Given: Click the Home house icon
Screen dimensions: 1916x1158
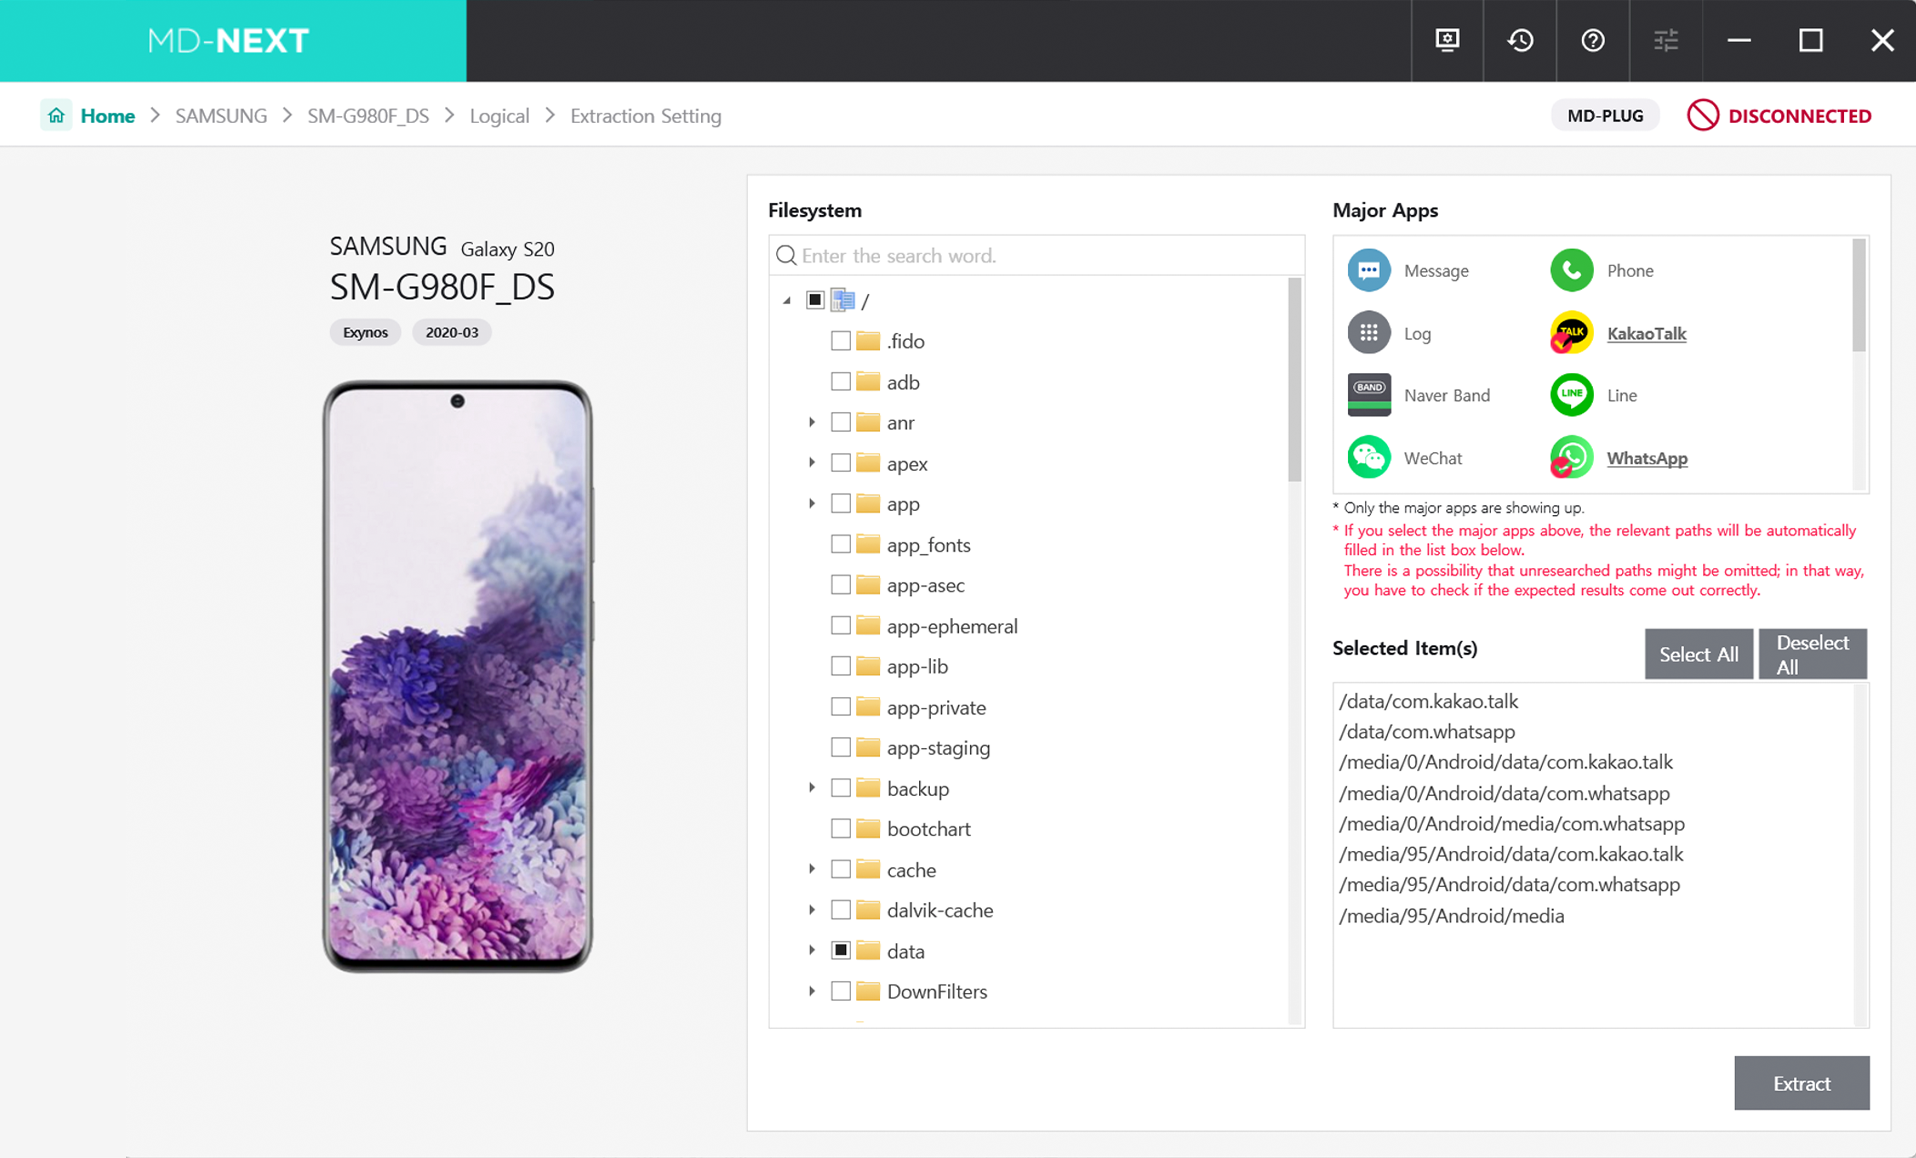Looking at the screenshot, I should click(x=56, y=115).
